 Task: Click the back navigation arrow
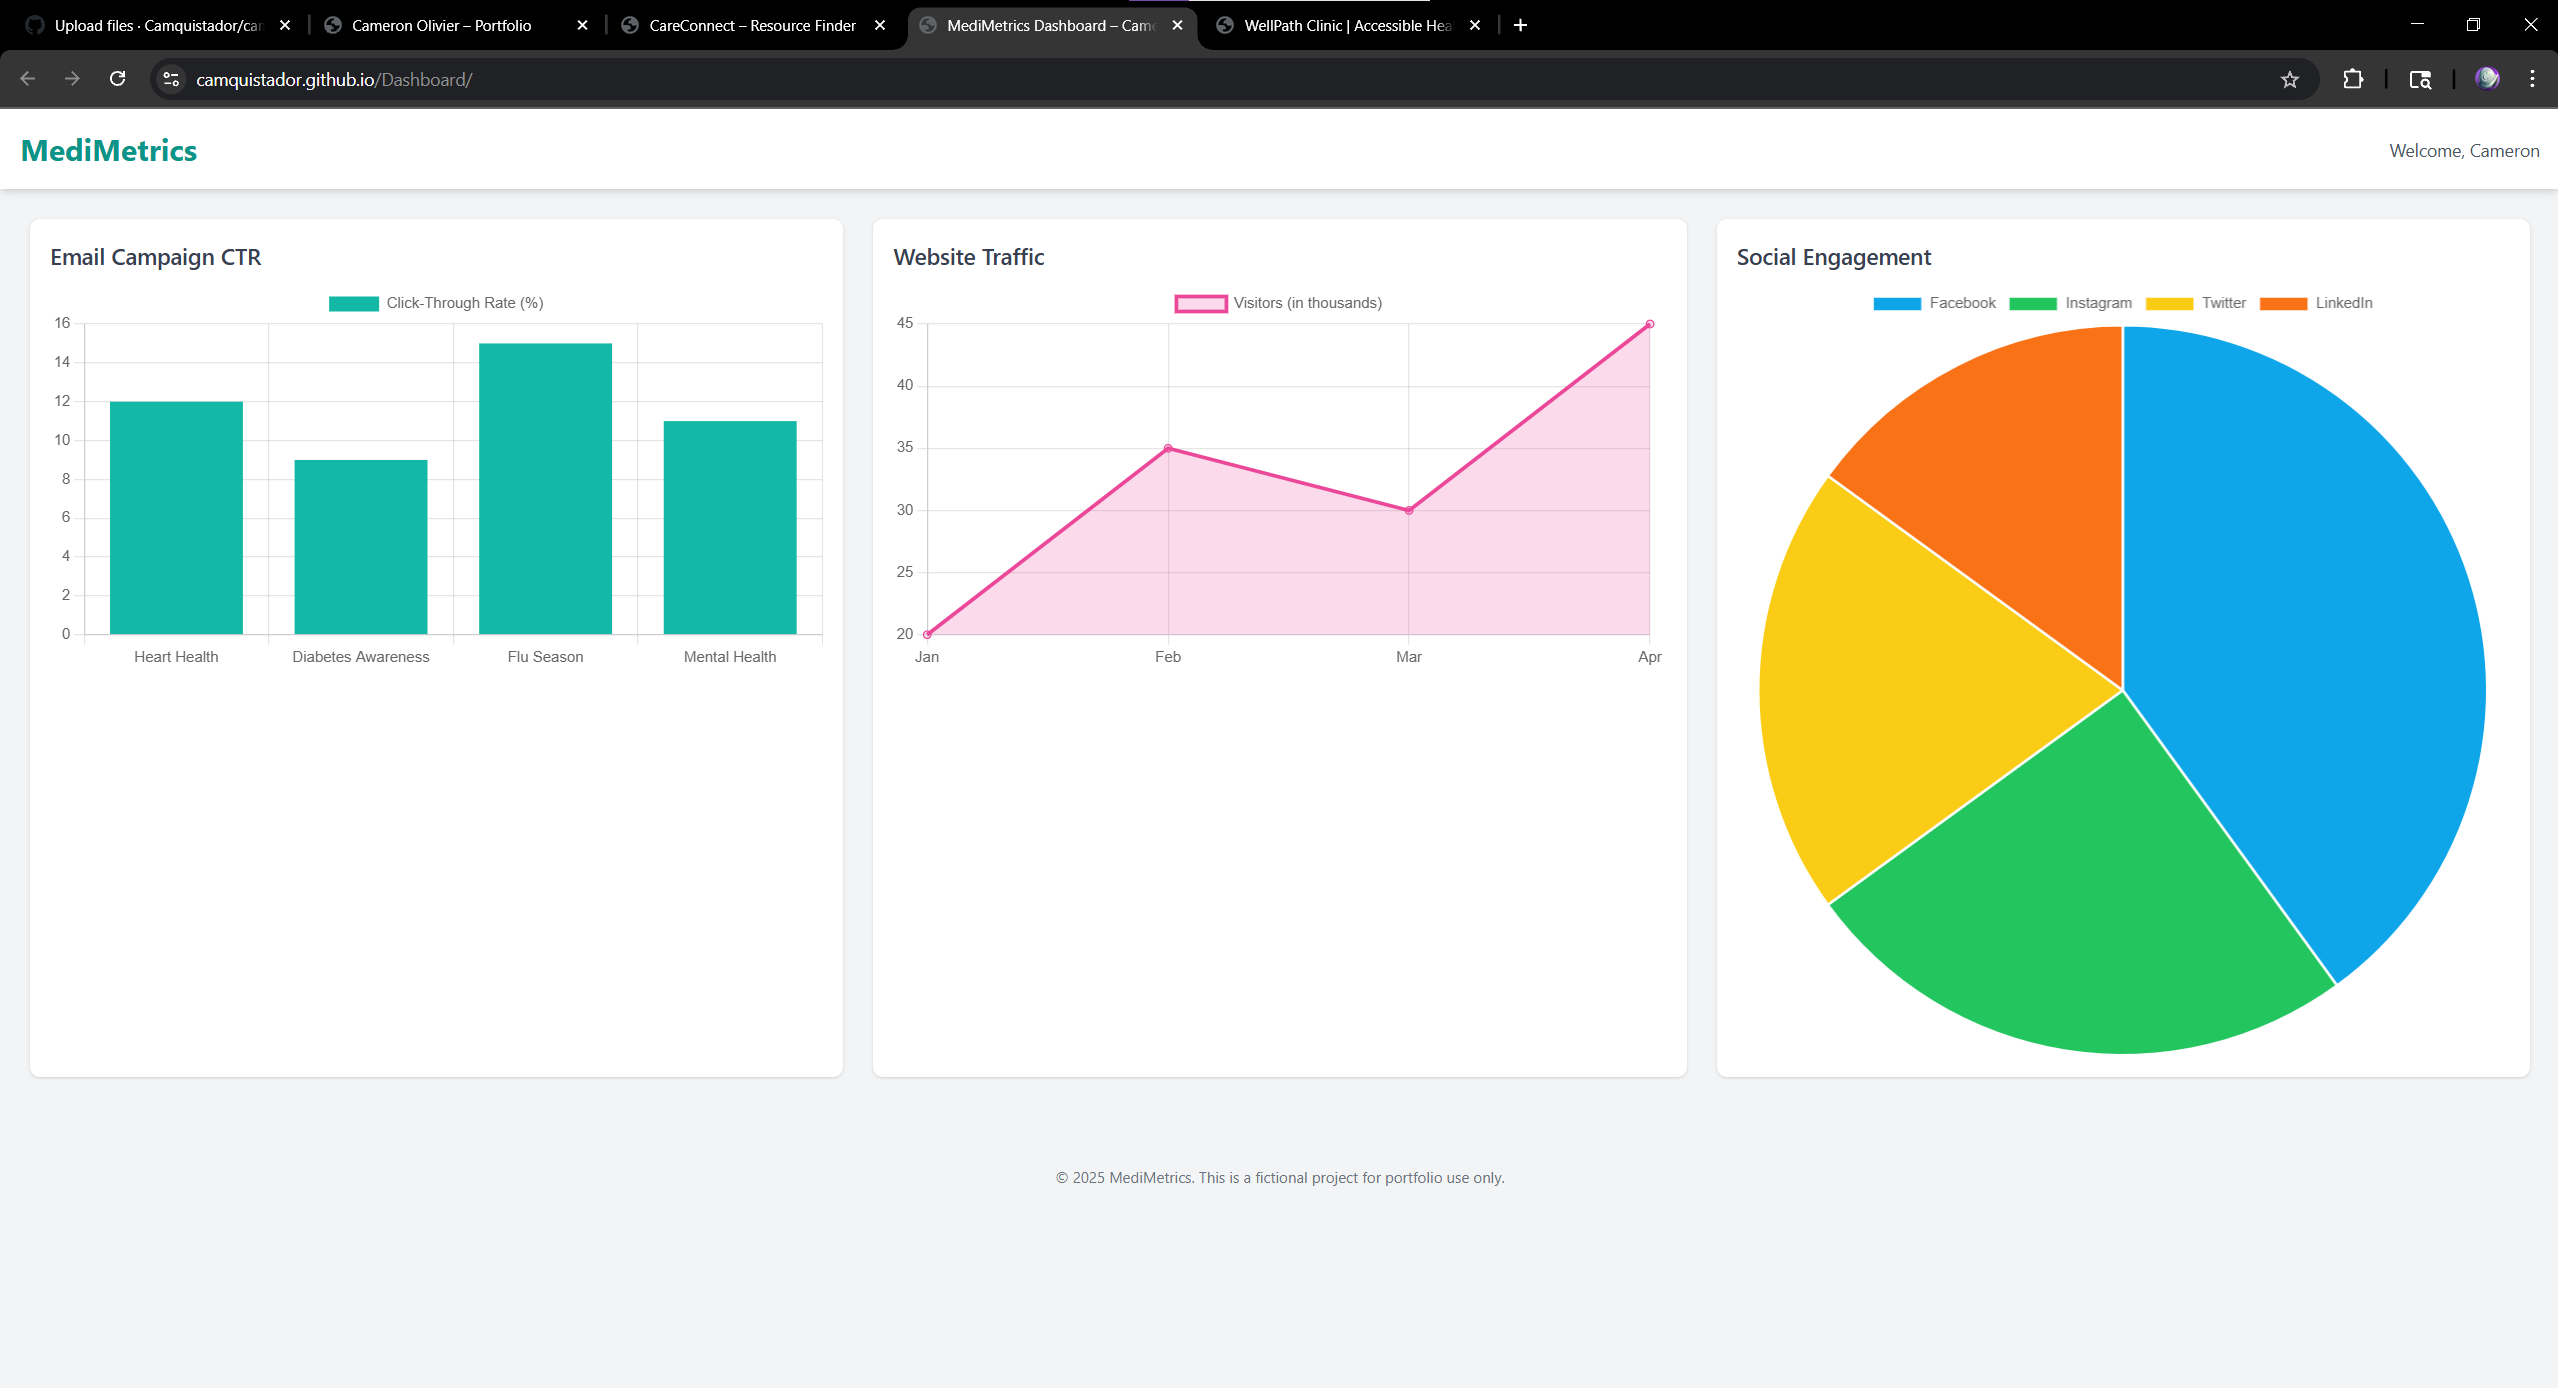pyautogui.click(x=28, y=79)
